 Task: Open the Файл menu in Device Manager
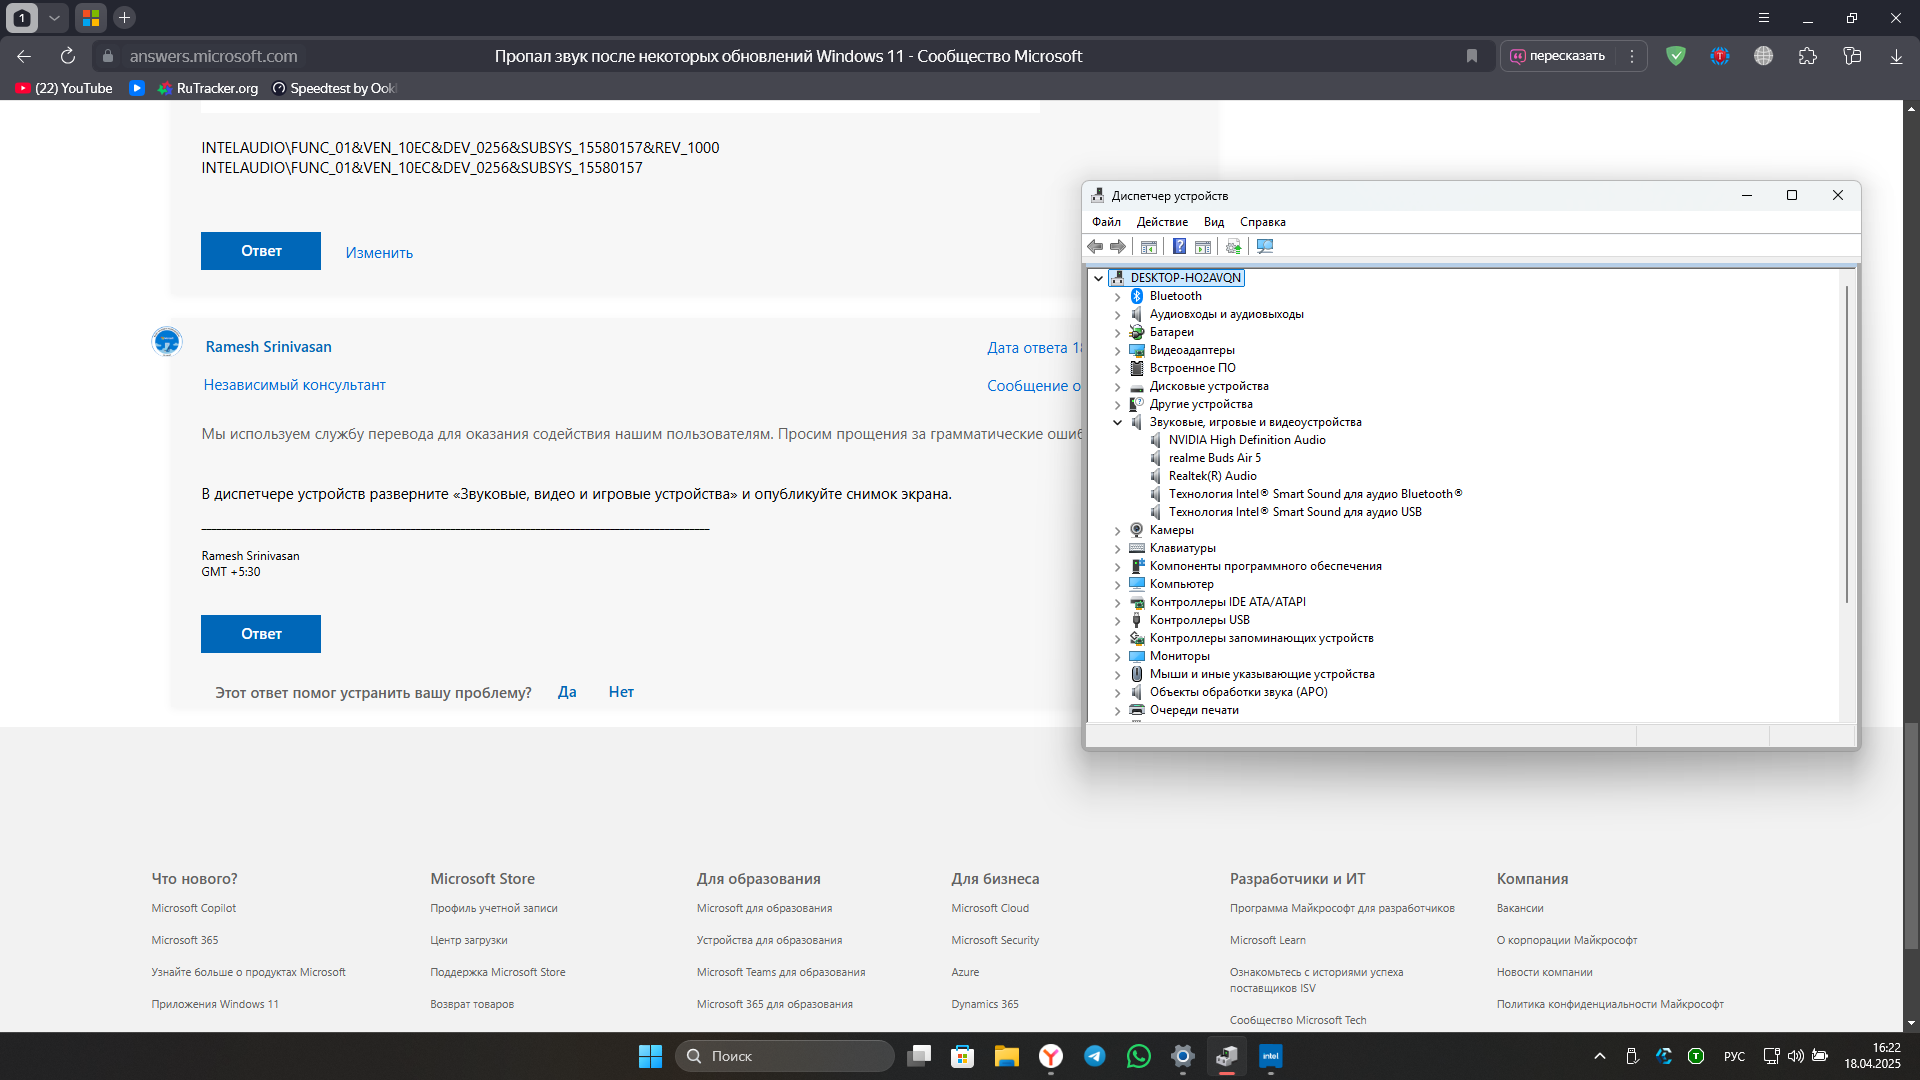pyautogui.click(x=1106, y=222)
